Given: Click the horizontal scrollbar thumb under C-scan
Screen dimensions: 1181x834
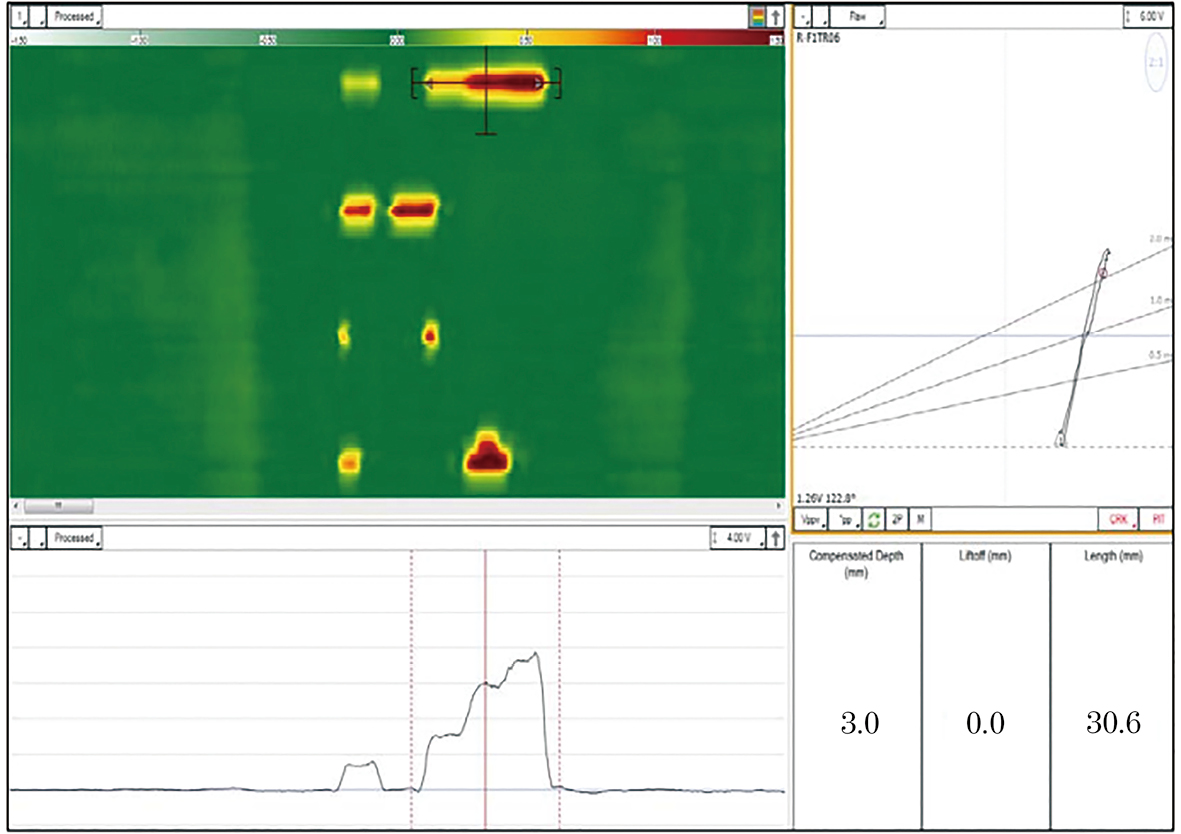Looking at the screenshot, I should (58, 506).
